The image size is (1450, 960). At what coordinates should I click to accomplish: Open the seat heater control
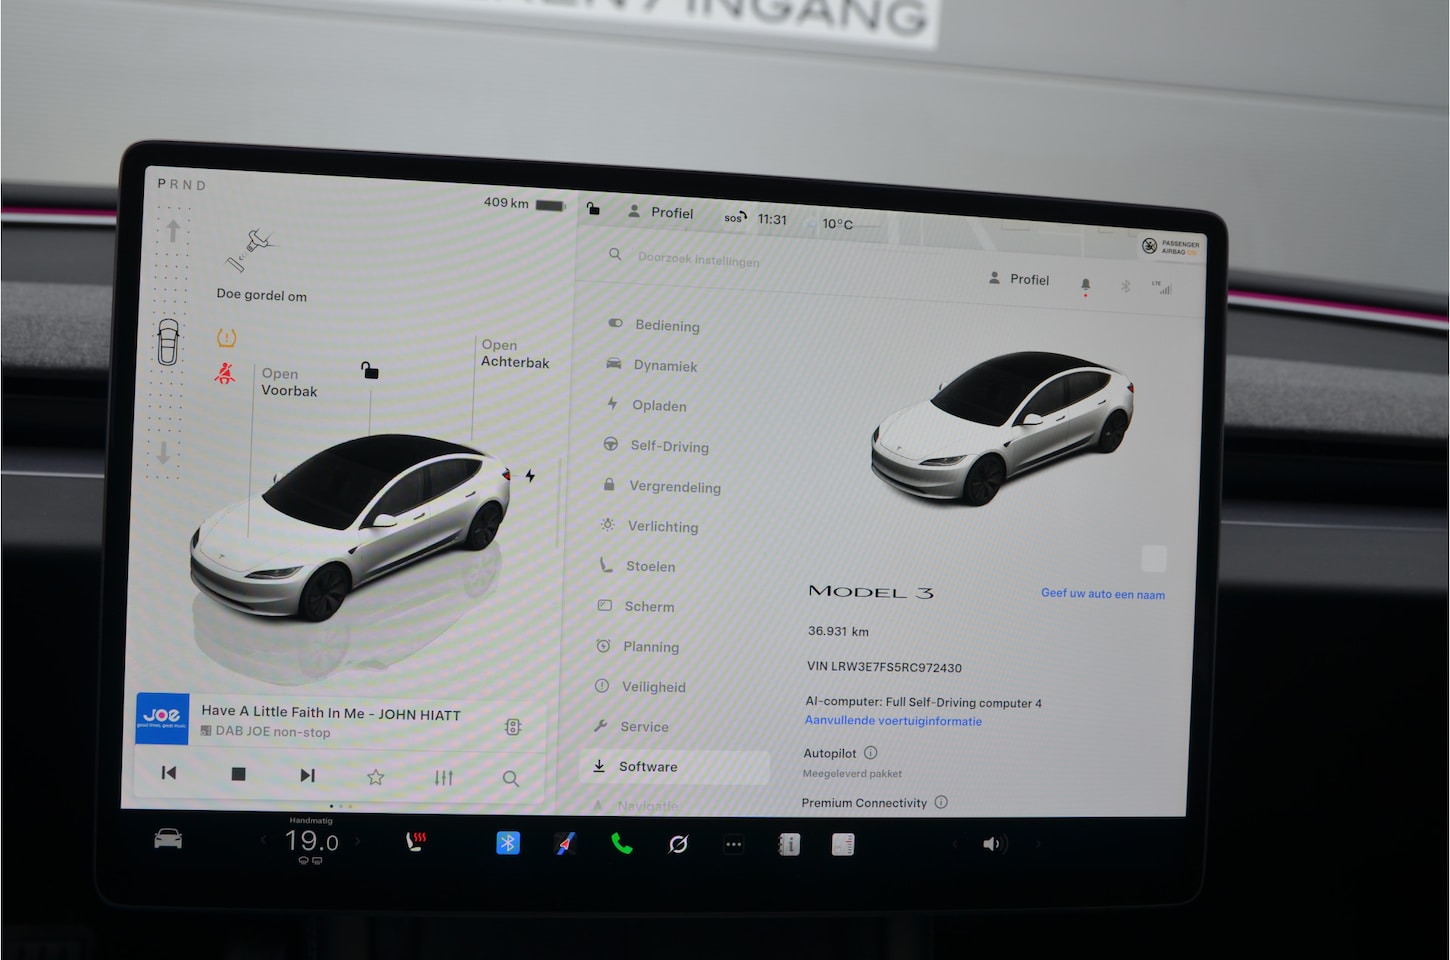pyautogui.click(x=416, y=842)
